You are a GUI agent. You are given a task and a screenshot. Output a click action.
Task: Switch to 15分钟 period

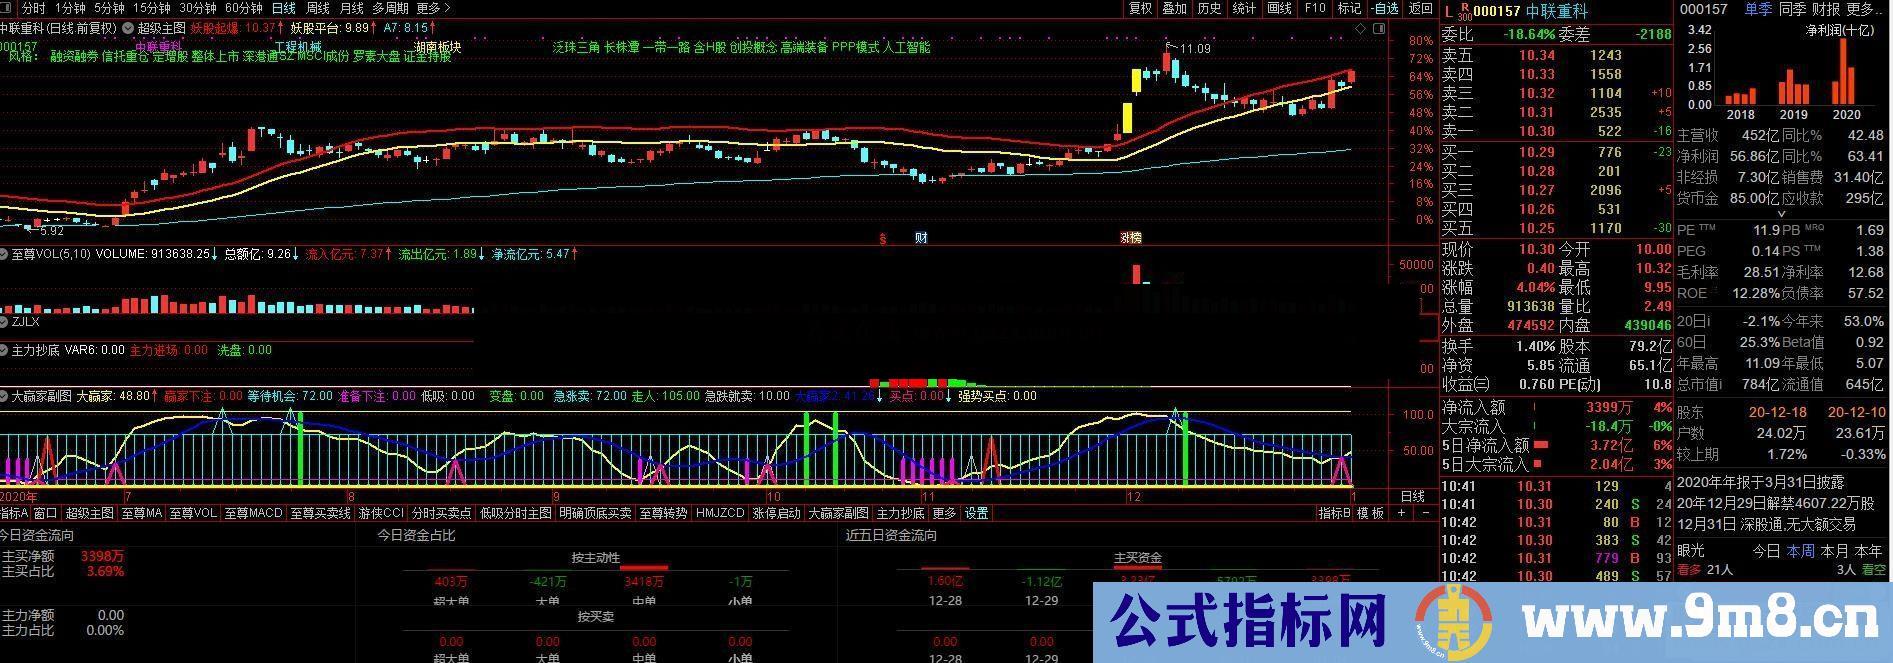(x=152, y=8)
